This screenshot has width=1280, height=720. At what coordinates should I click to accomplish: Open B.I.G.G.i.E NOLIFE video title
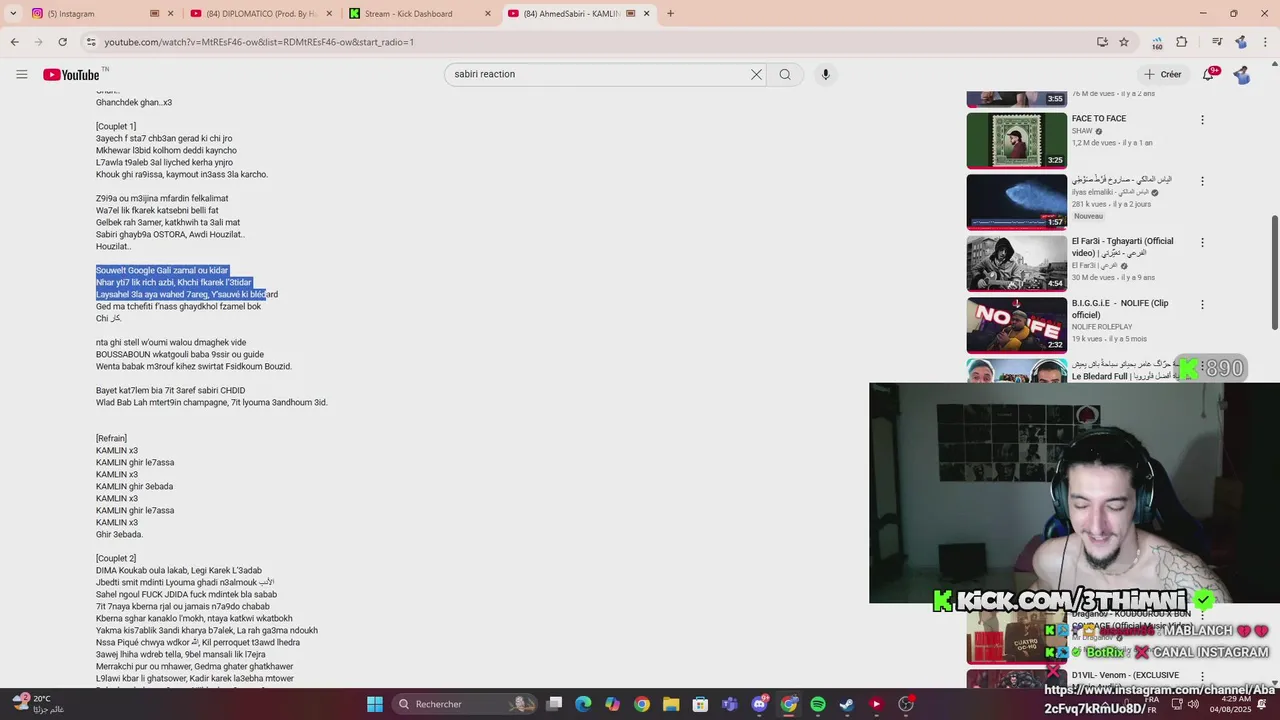coord(1120,308)
